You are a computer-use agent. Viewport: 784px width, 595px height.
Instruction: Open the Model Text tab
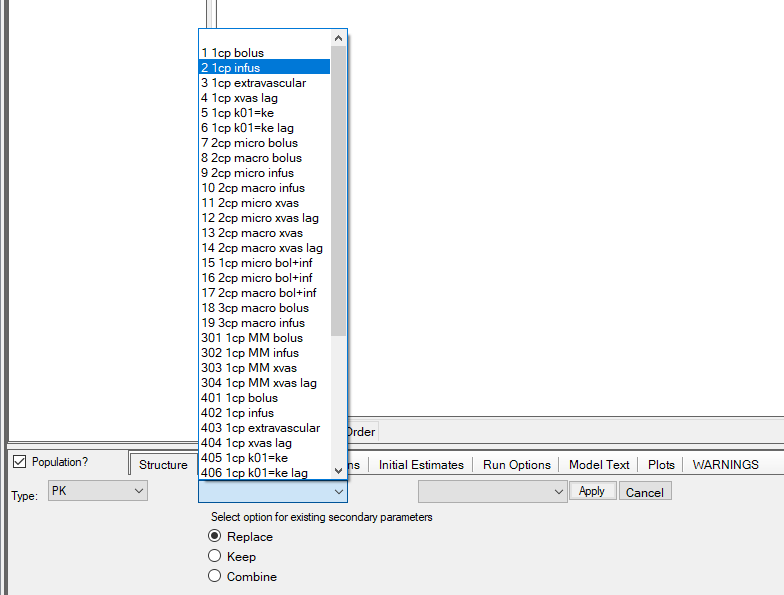(x=599, y=464)
